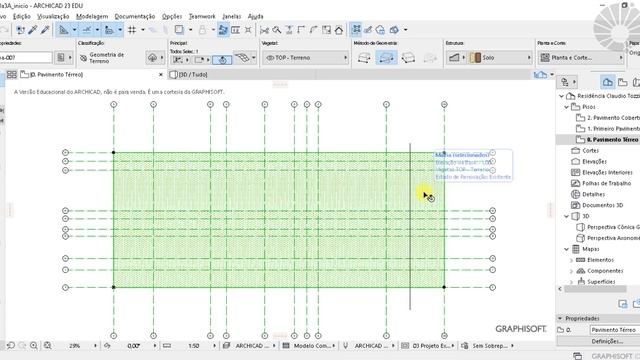Screen dimensions: 640x360
Task: Open the Sem Sobrep... graphic override dropdown
Action: pos(488,346)
